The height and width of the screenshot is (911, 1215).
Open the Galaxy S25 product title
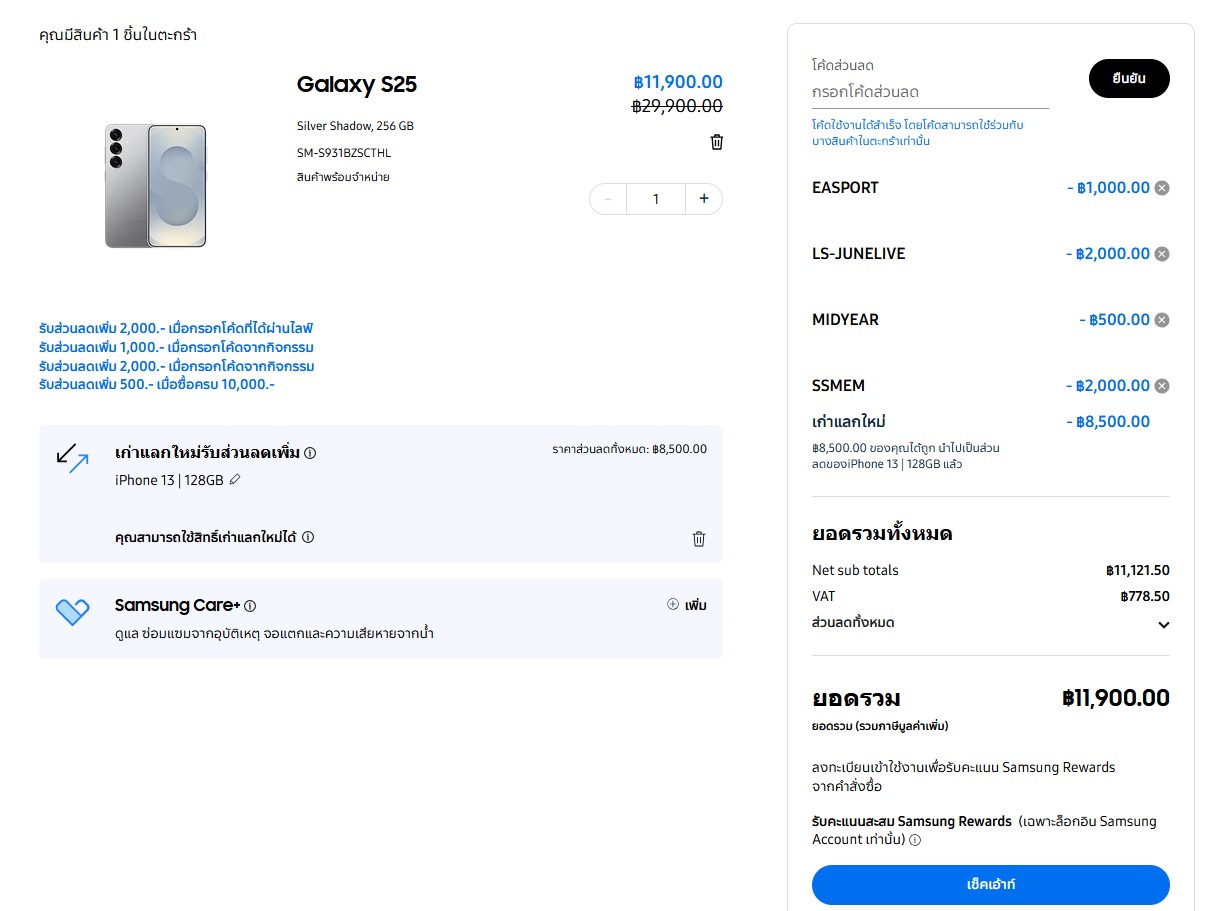coord(357,85)
